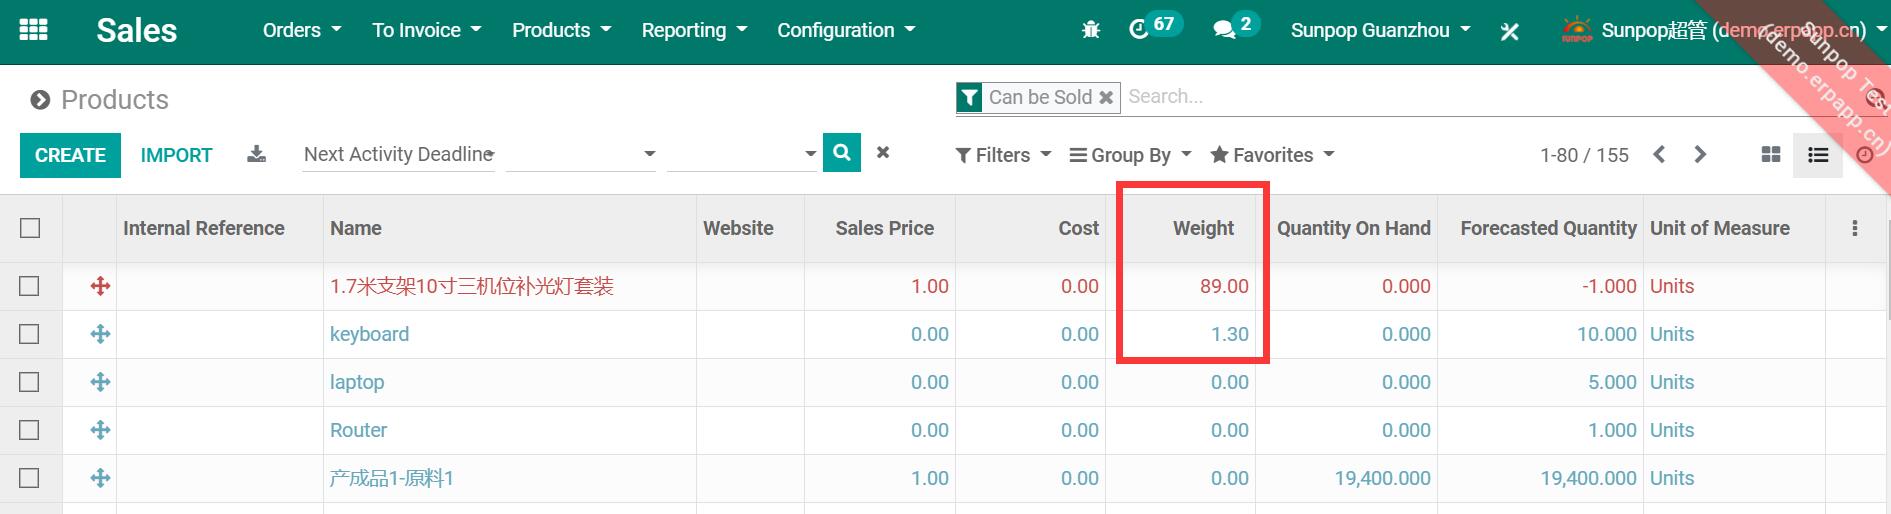Clear the advanced search with X icon
Image resolution: width=1891 pixels, height=514 pixels.
click(883, 153)
